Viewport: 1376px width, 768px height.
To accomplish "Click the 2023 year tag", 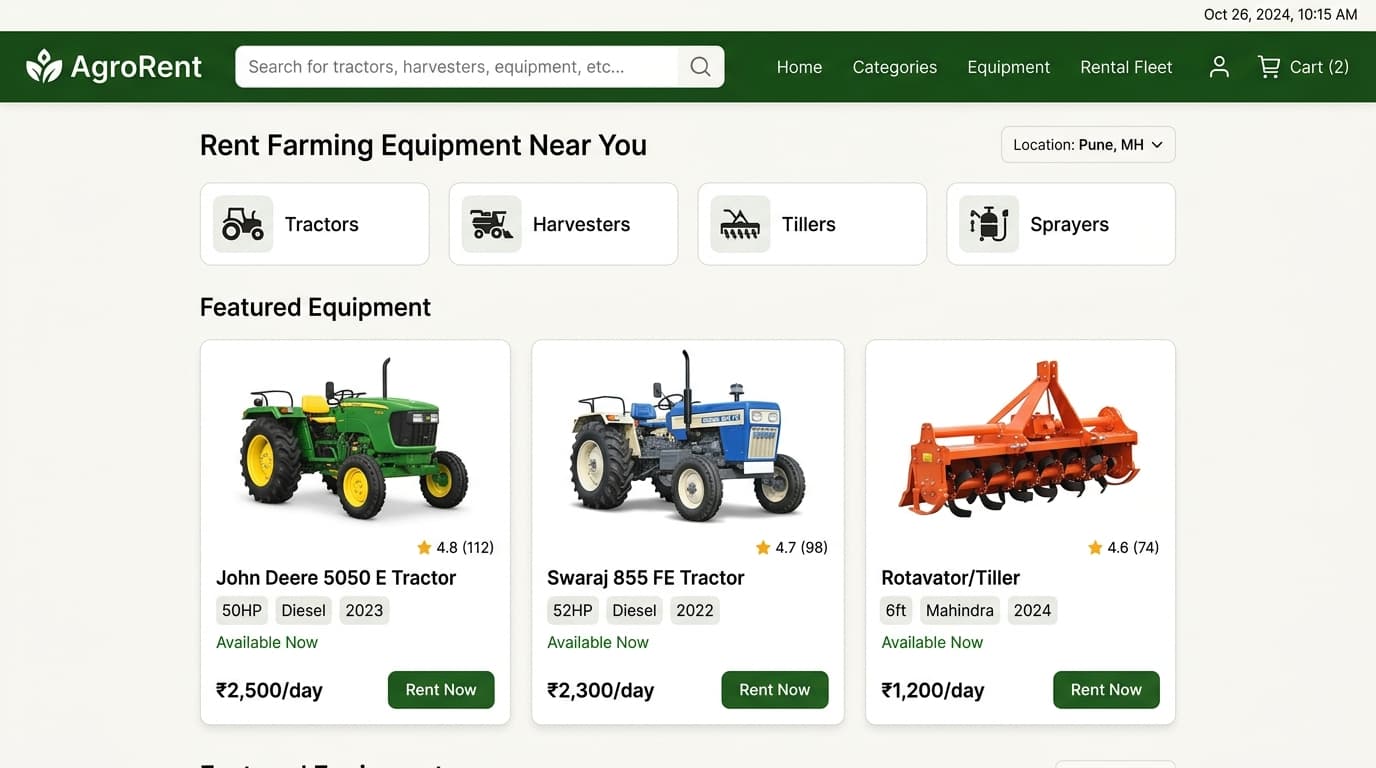I will click(364, 610).
